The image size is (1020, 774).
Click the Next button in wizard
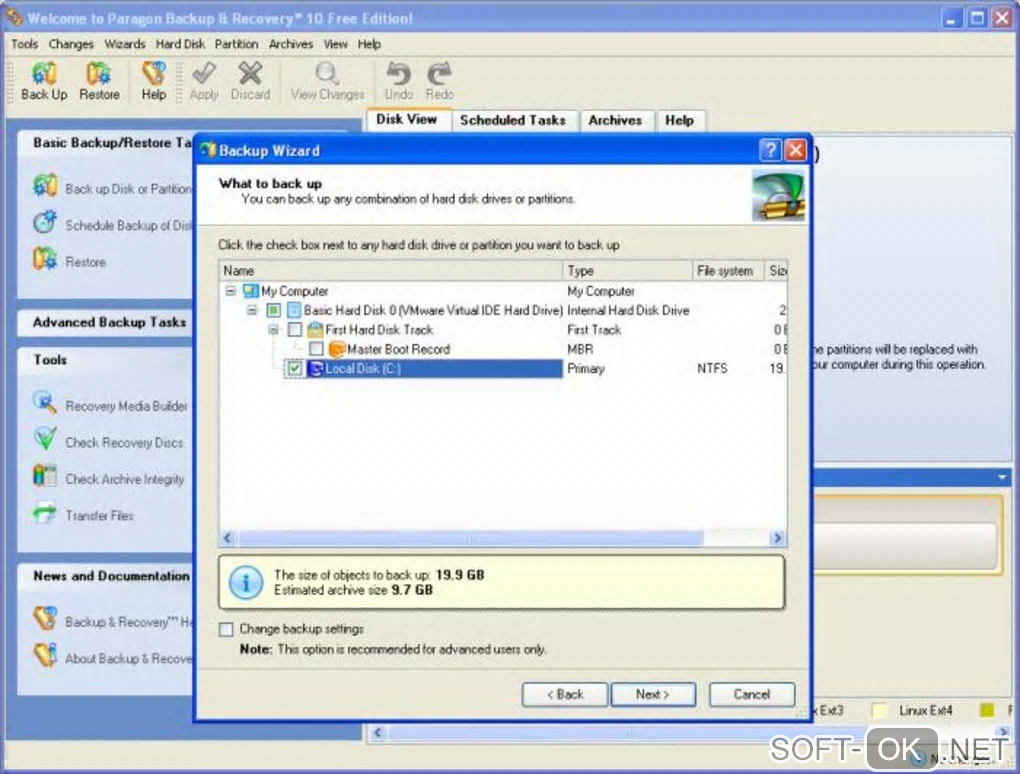pyautogui.click(x=653, y=695)
